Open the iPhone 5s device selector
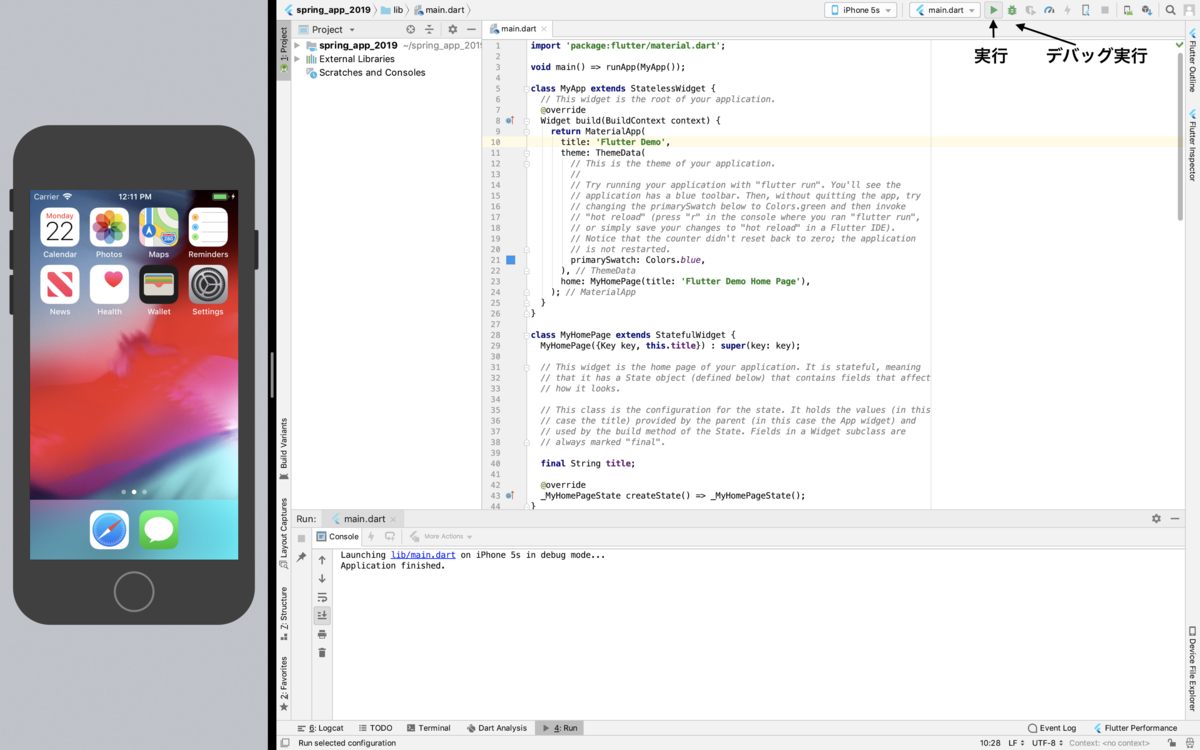The width and height of the screenshot is (1200, 750). tap(860, 10)
